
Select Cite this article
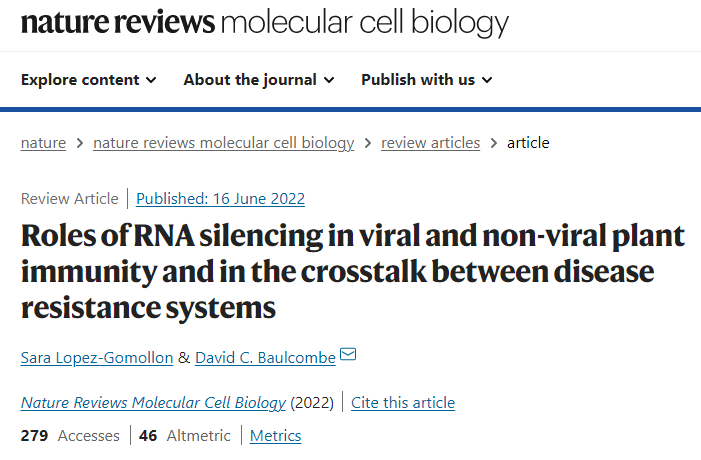(403, 403)
